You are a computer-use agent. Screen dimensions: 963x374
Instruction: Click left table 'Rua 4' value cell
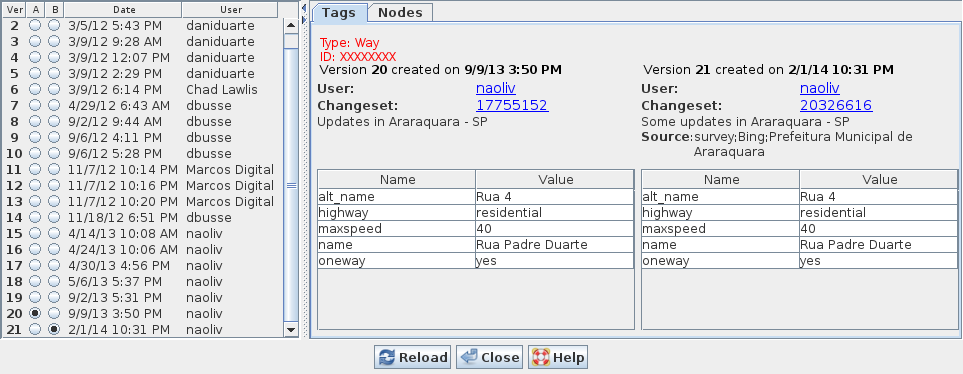tap(554, 197)
